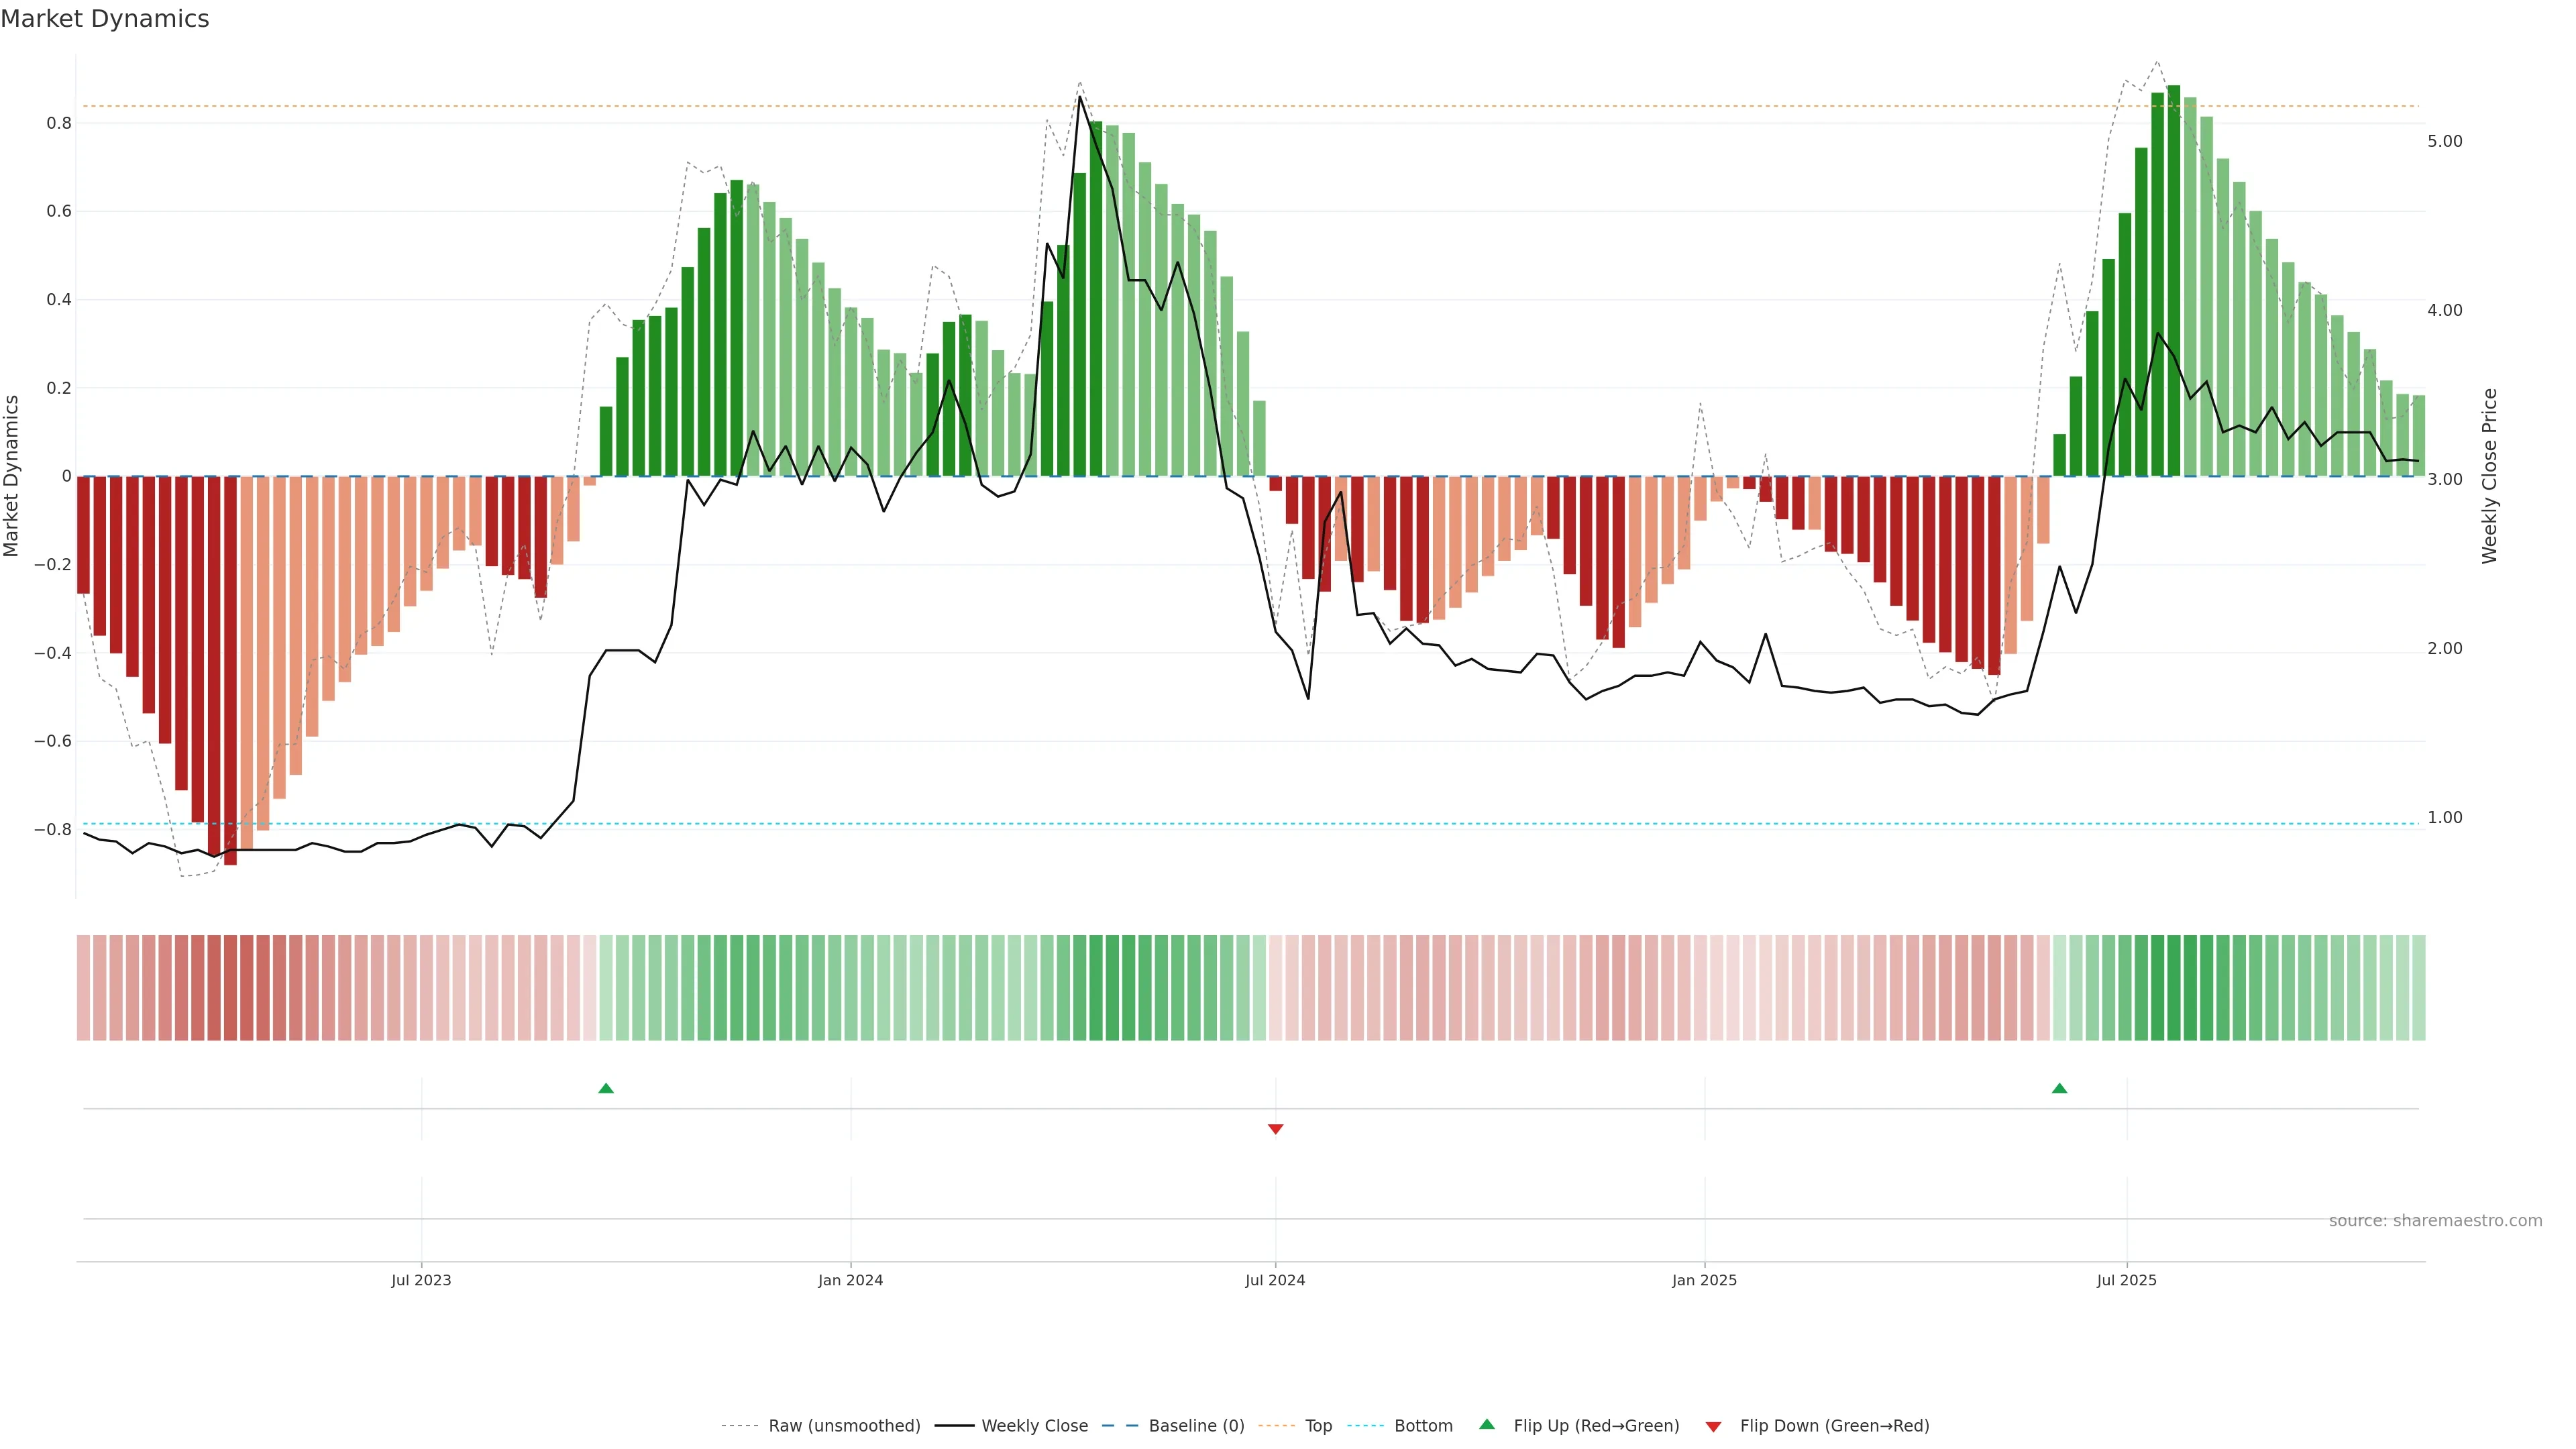
Task: Click the Jul 2025 x-axis label
Action: pos(2127,1280)
